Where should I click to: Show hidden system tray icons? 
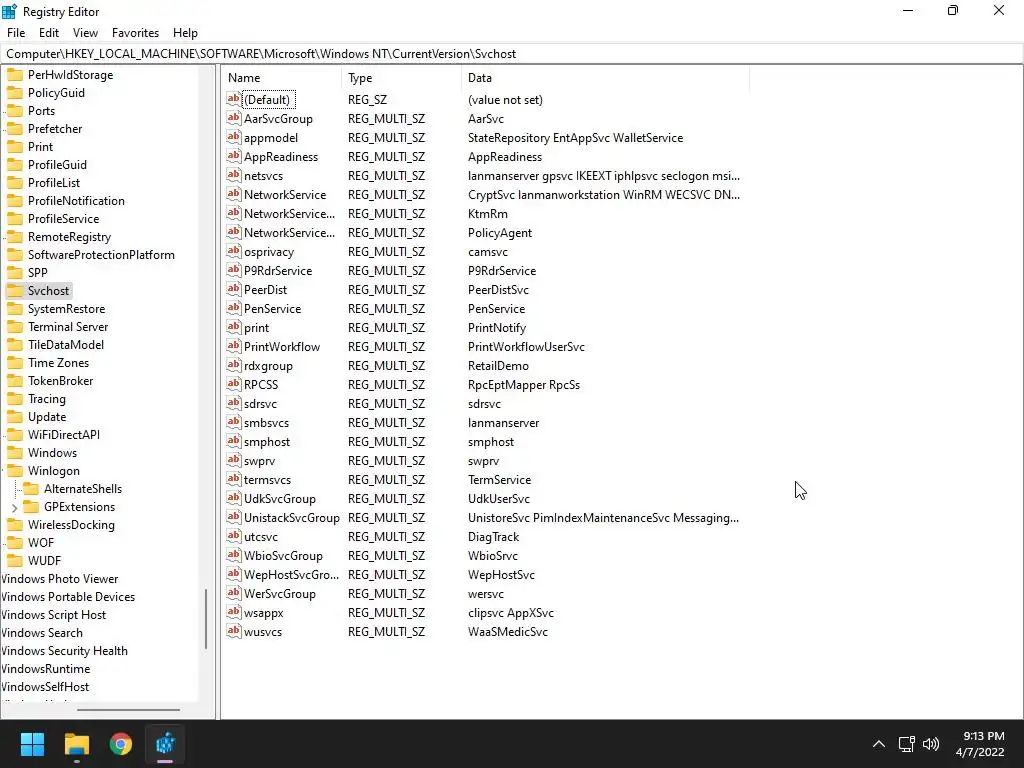[x=879, y=744]
